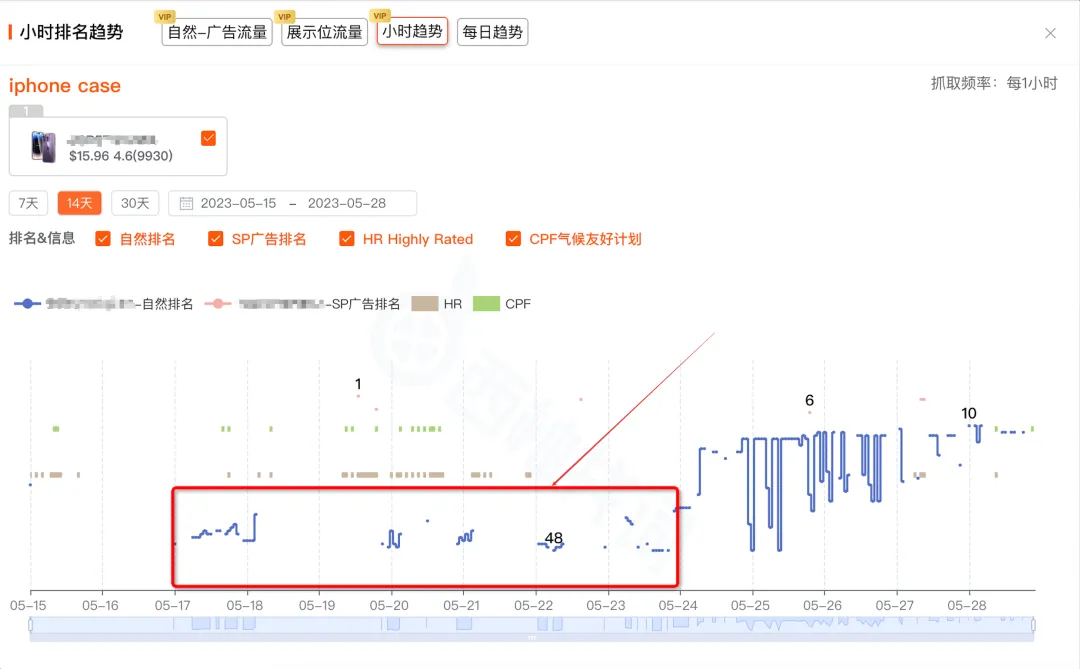
Task: Toggle the 自然排名 checkbox
Action: click(103, 239)
